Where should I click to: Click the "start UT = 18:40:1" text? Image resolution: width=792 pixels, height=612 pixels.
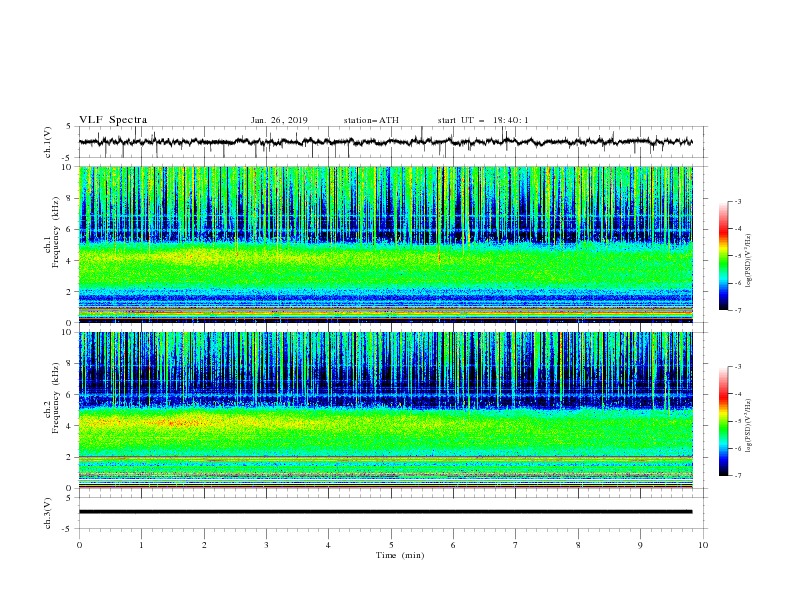pyautogui.click(x=483, y=120)
